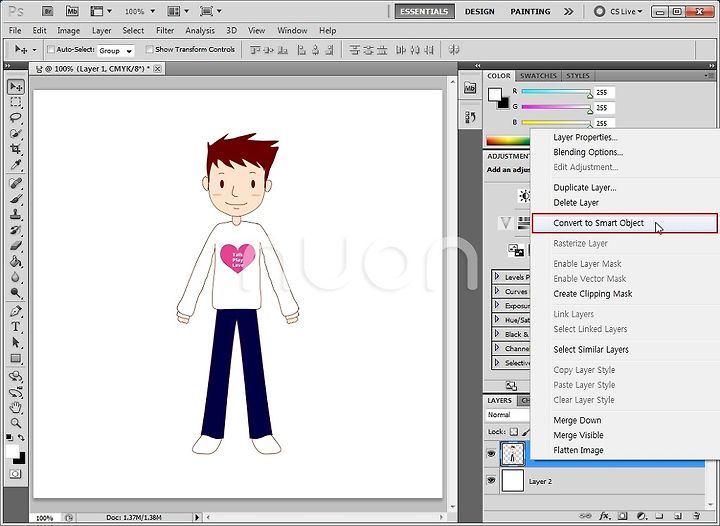Select the Rectangular Marquee tool
This screenshot has width=720, height=526.
16,102
